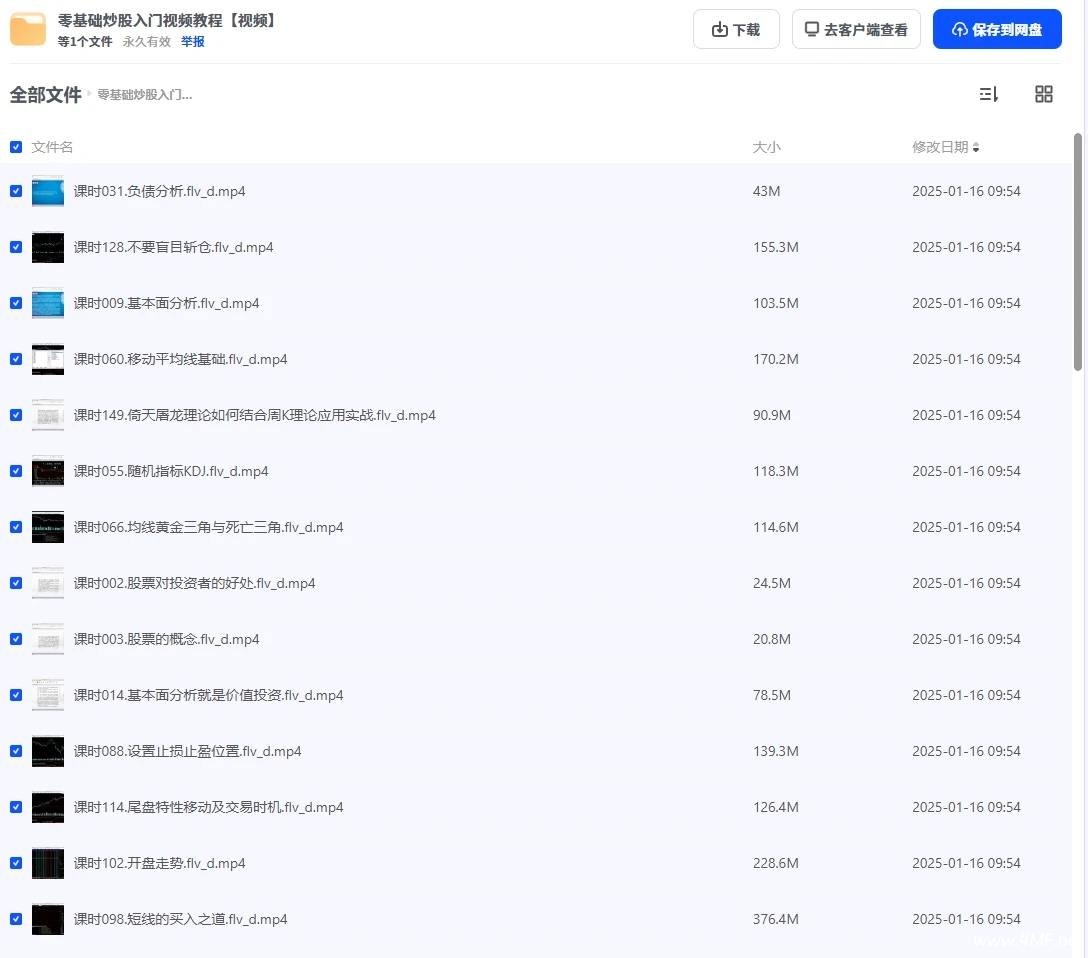Deselect 课时098.短线的买入之道 checkbox
Viewport: 1088px width, 958px height.
[16, 919]
